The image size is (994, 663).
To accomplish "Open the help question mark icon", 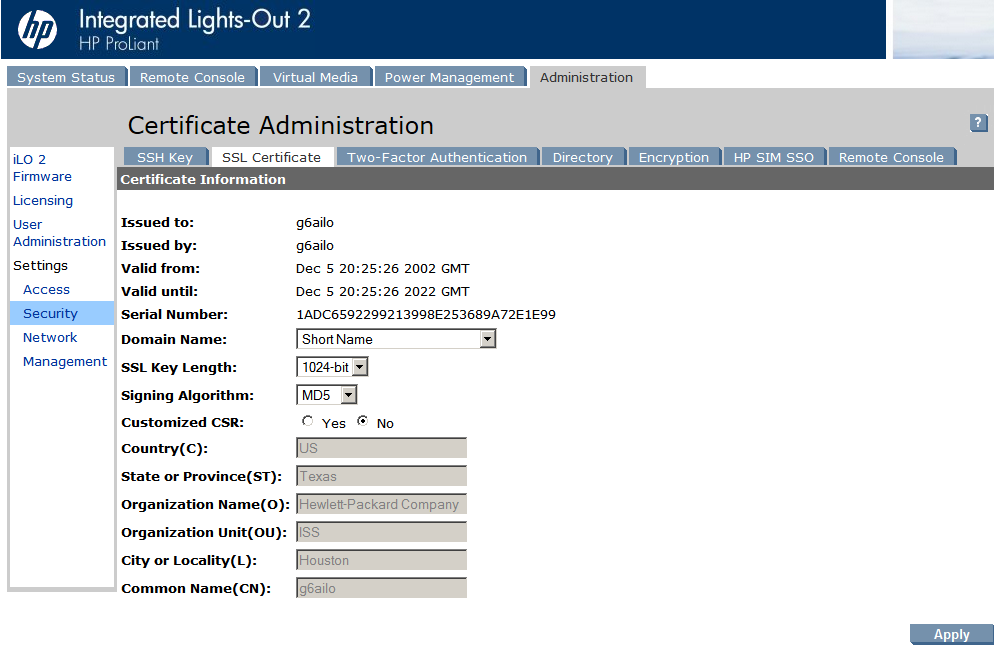I will (978, 122).
